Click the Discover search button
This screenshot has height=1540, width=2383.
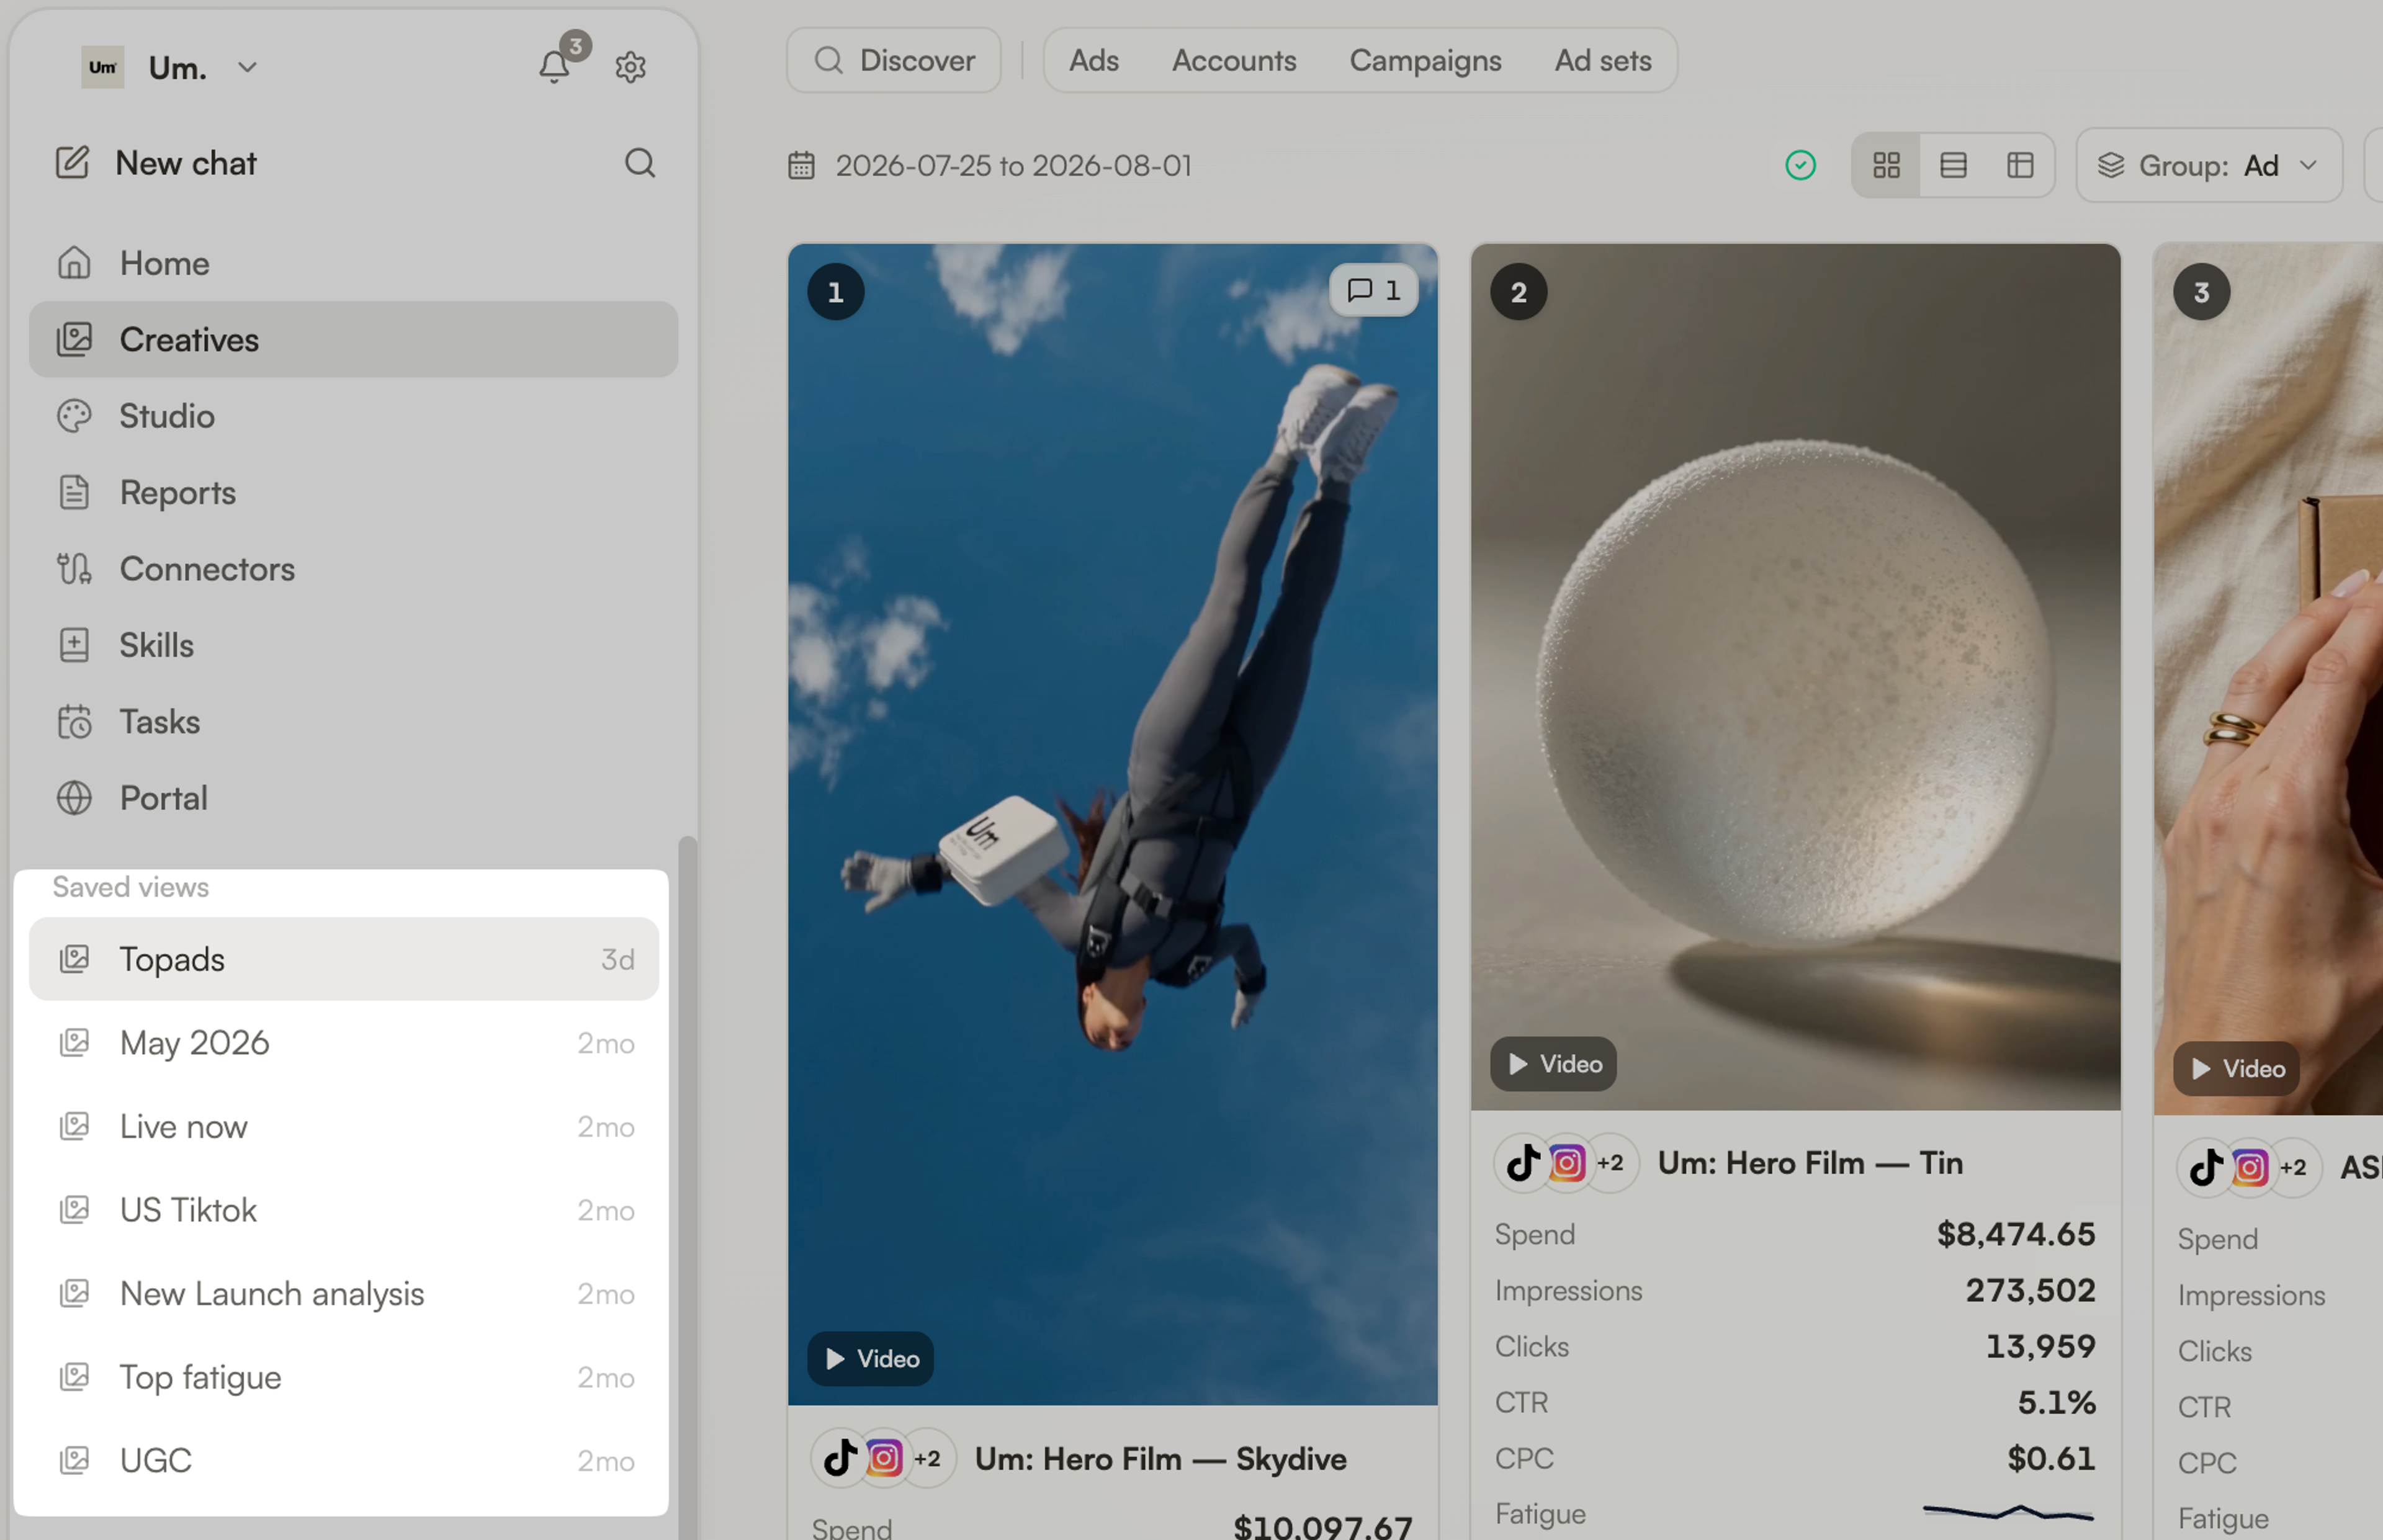click(894, 60)
